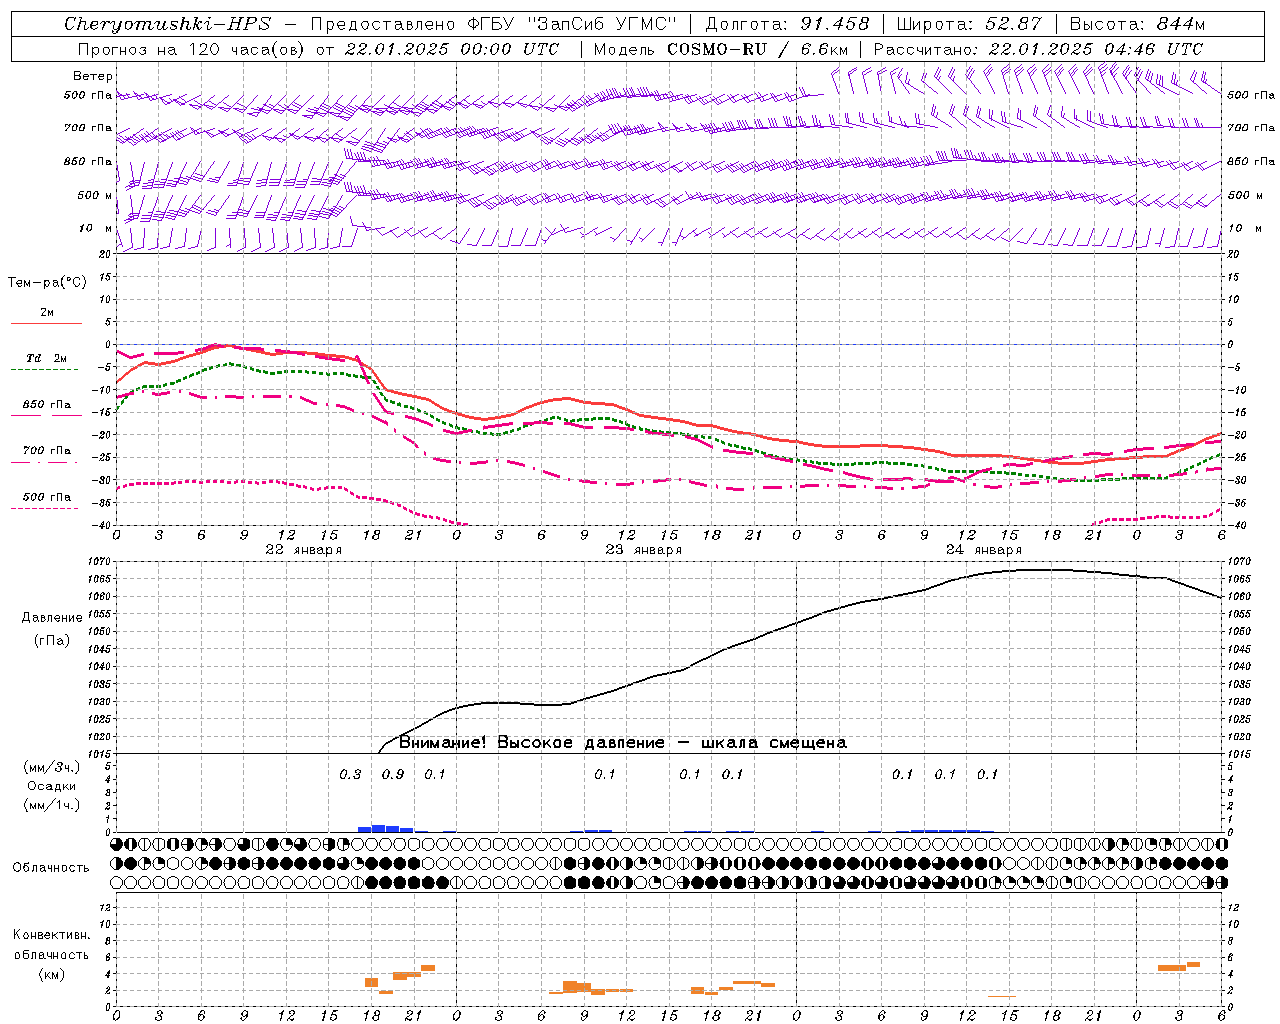Click the 'Высота: 844м' header value
The image size is (1280, 1024).
[x=1137, y=24]
